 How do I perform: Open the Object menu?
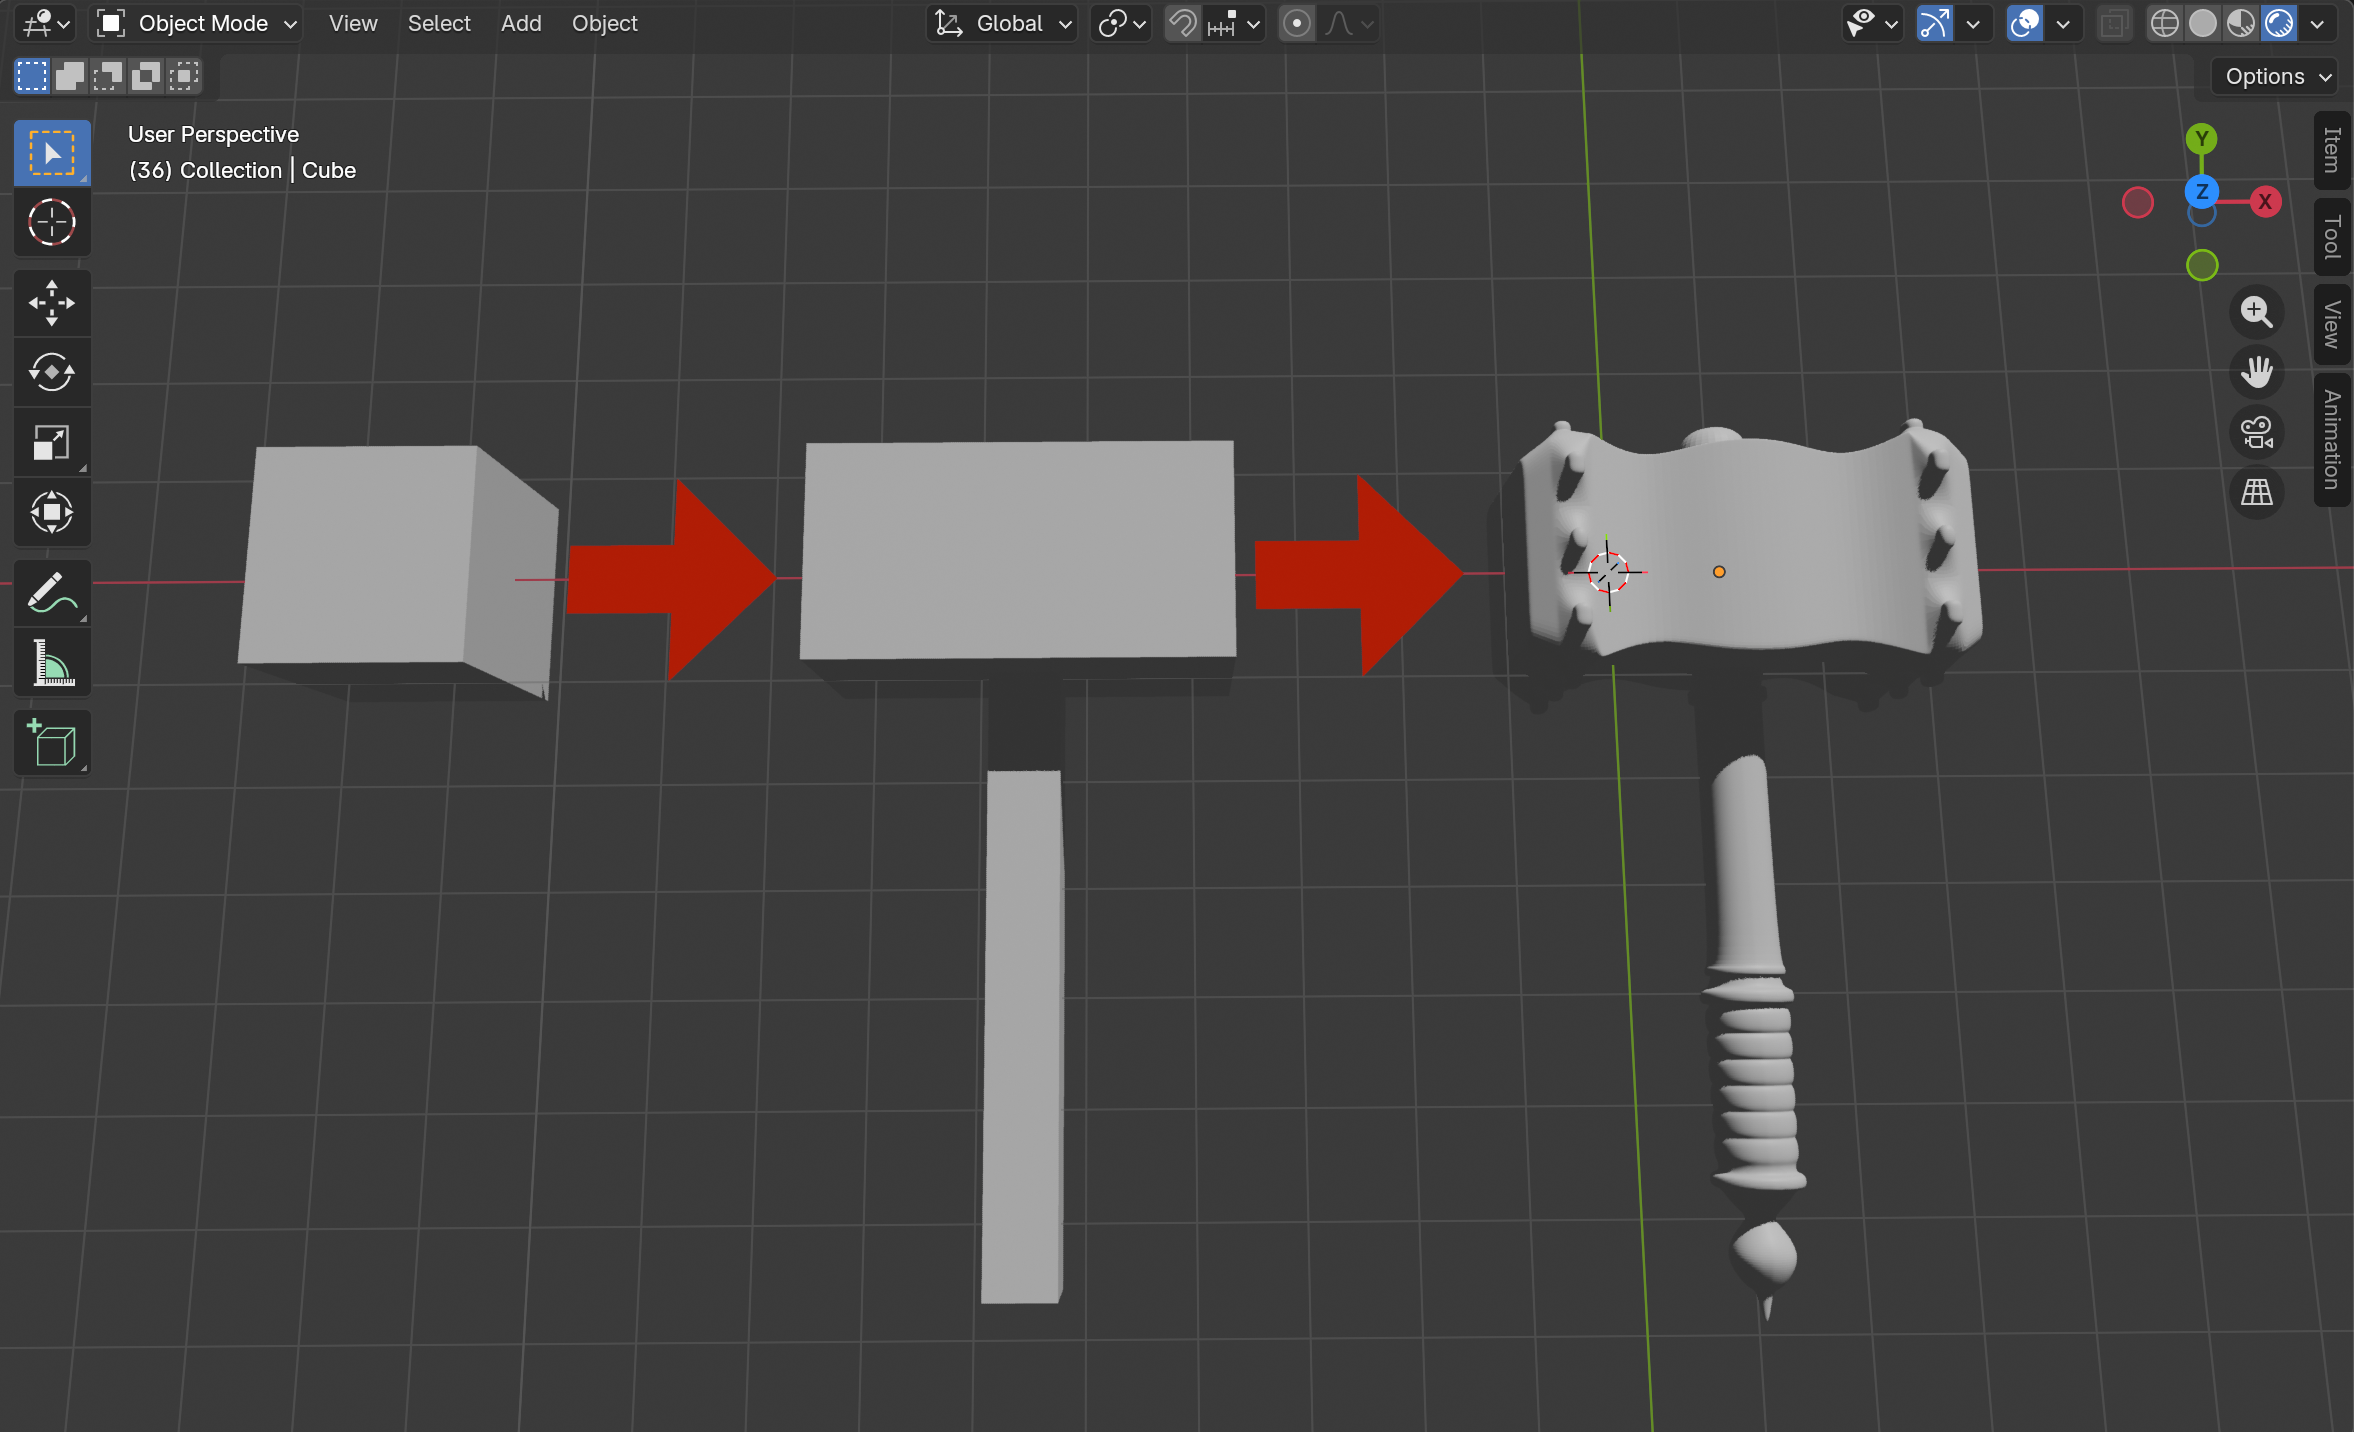point(605,23)
